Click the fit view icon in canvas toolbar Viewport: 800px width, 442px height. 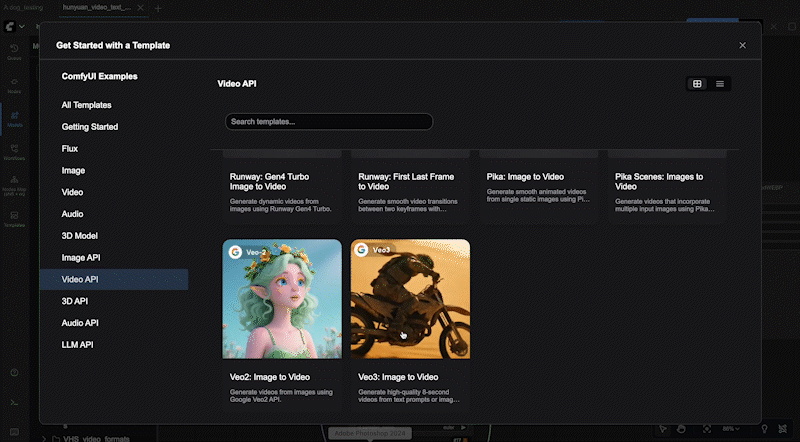click(x=707, y=429)
